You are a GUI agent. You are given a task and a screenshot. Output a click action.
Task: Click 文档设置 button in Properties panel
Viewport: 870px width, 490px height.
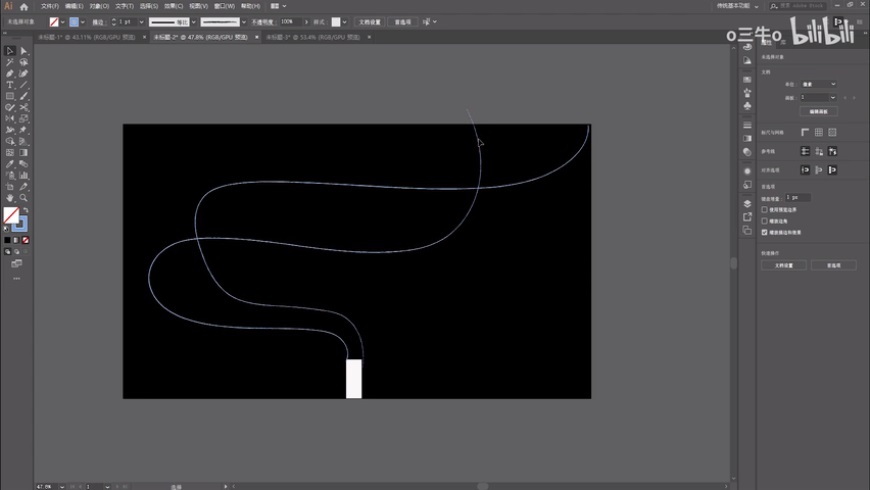[x=783, y=265]
